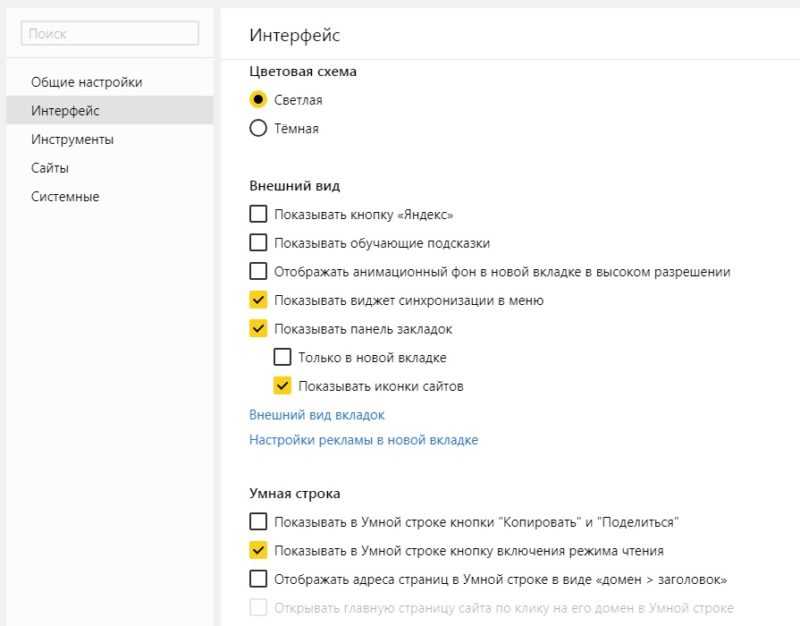Uncheck Показывать иконки сайтов
The image size is (800, 626).
coord(282,386)
